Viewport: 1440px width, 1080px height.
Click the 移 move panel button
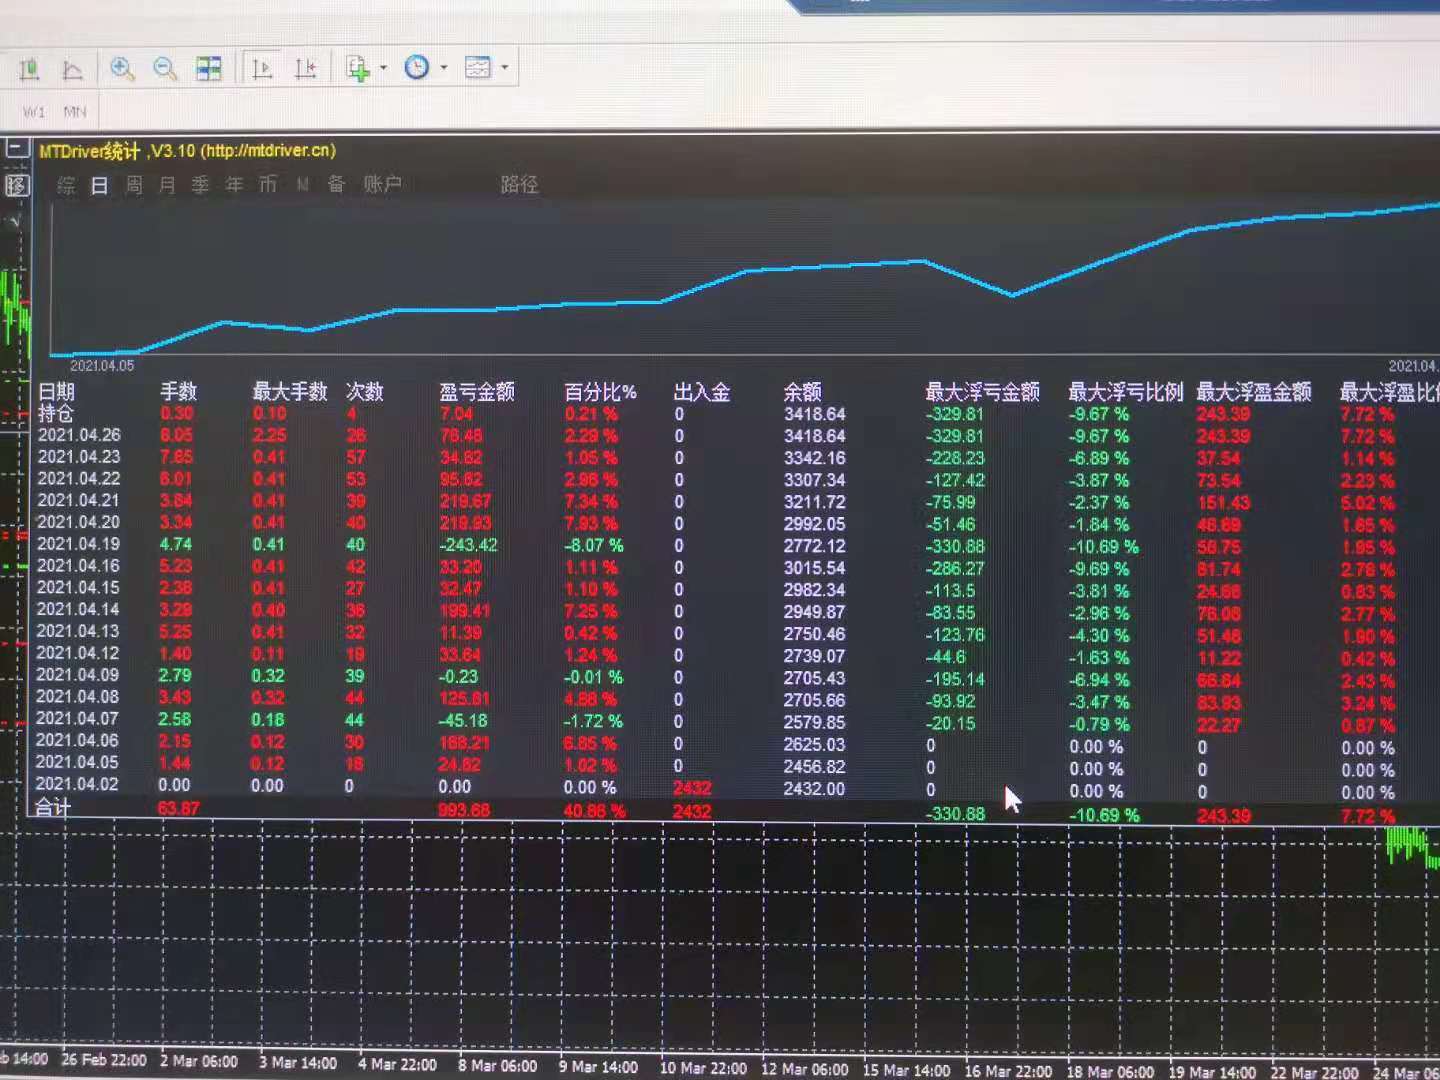coord(16,185)
